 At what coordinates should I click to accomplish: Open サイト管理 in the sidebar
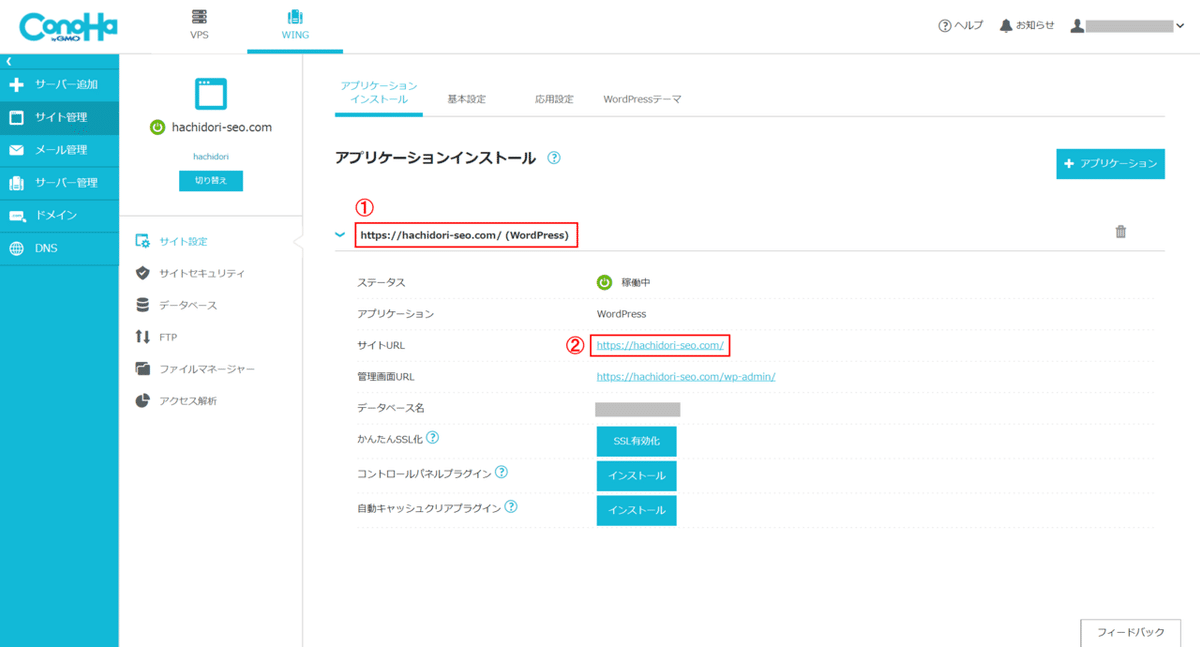(59, 118)
